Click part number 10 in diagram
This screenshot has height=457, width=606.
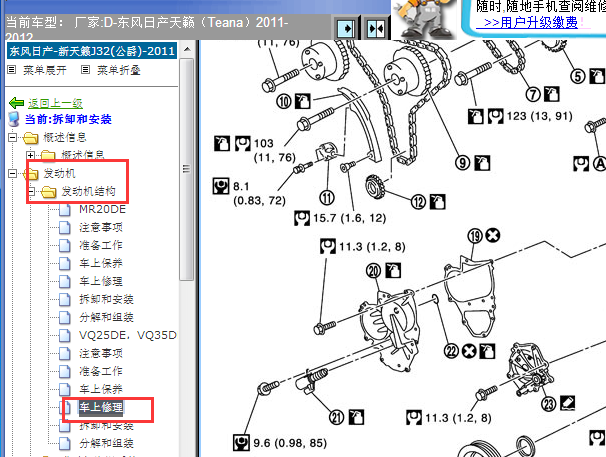(x=283, y=102)
